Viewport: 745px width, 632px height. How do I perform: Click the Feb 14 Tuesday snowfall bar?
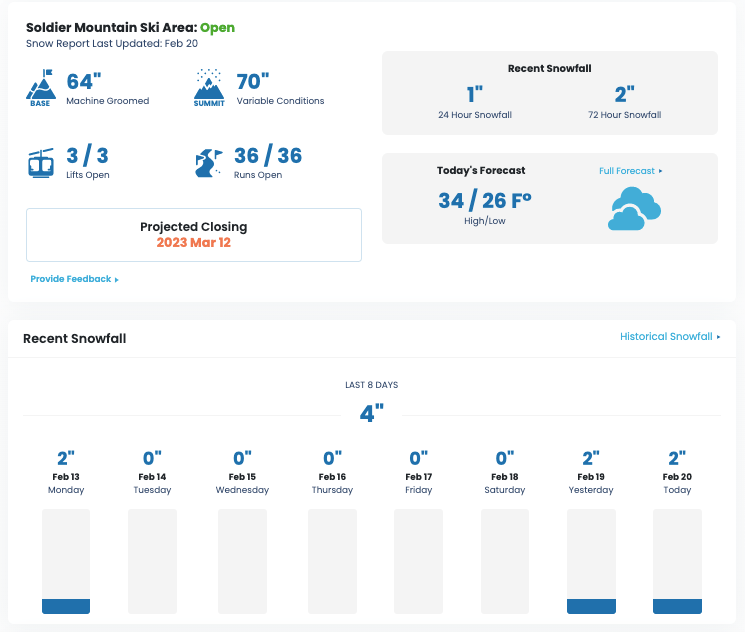(x=152, y=561)
